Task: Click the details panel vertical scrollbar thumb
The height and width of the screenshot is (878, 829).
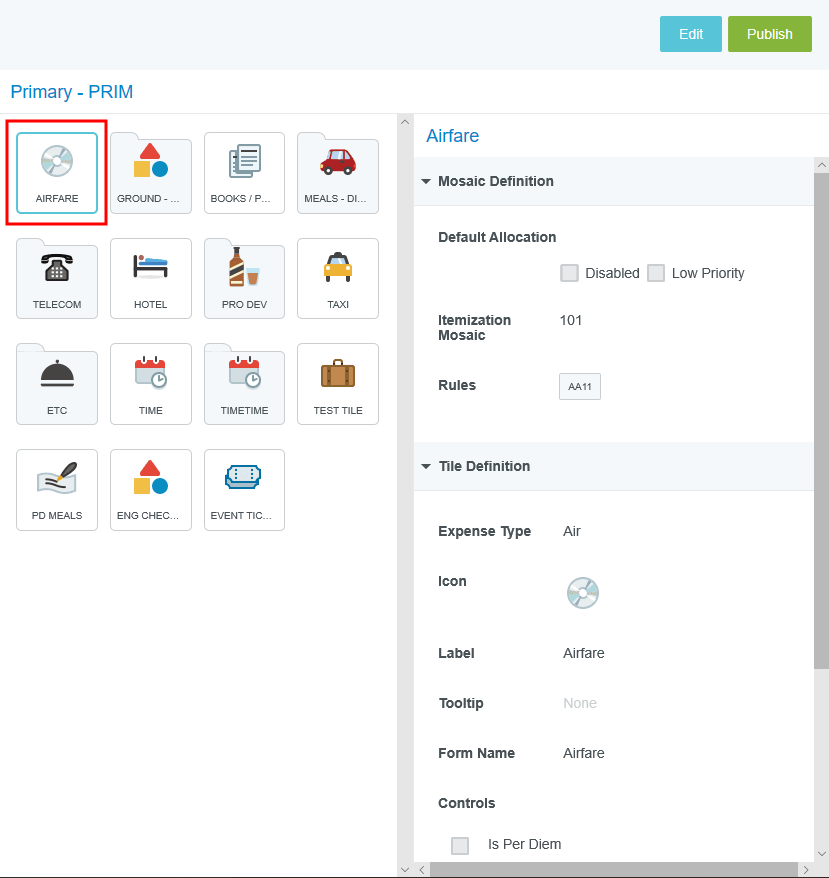Action: coord(822,421)
